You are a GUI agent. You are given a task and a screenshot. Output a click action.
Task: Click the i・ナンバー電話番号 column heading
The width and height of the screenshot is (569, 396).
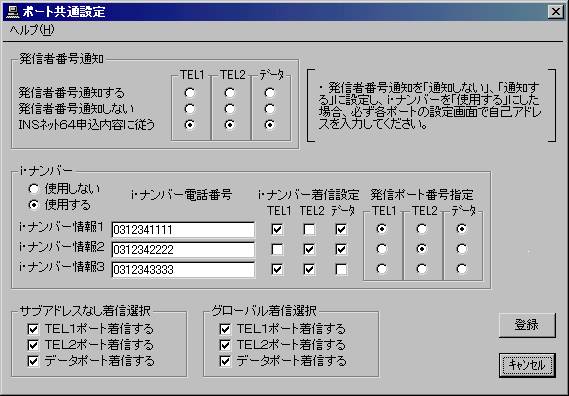pyautogui.click(x=181, y=195)
